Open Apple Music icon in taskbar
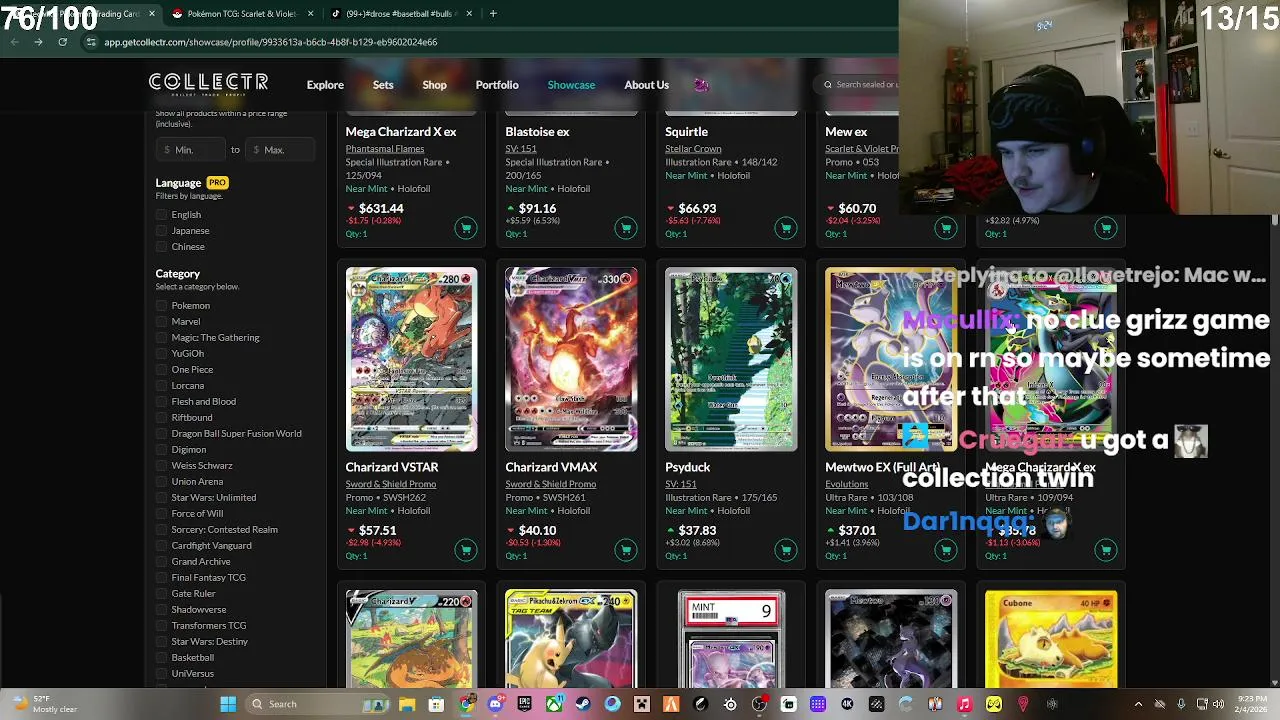The height and width of the screenshot is (720, 1280). [964, 704]
